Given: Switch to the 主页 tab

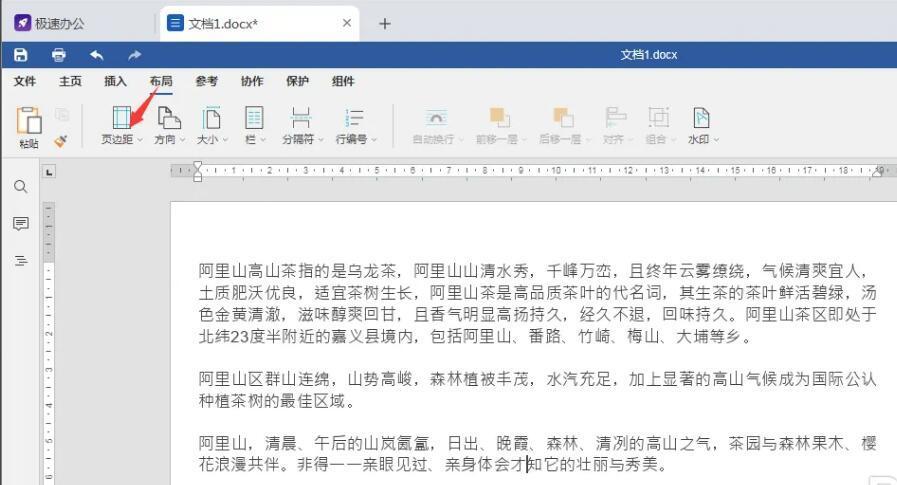Looking at the screenshot, I should pos(70,81).
